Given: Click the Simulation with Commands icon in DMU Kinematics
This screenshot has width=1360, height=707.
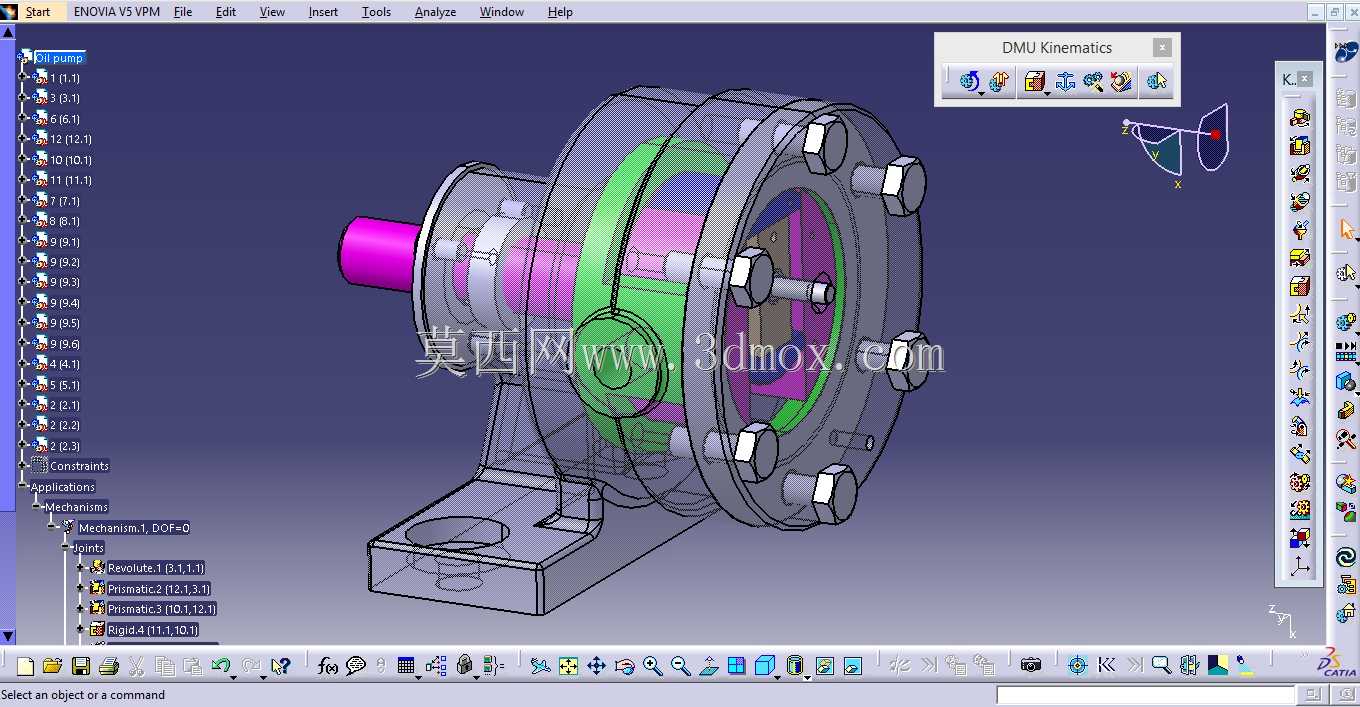Looking at the screenshot, I should (968, 82).
